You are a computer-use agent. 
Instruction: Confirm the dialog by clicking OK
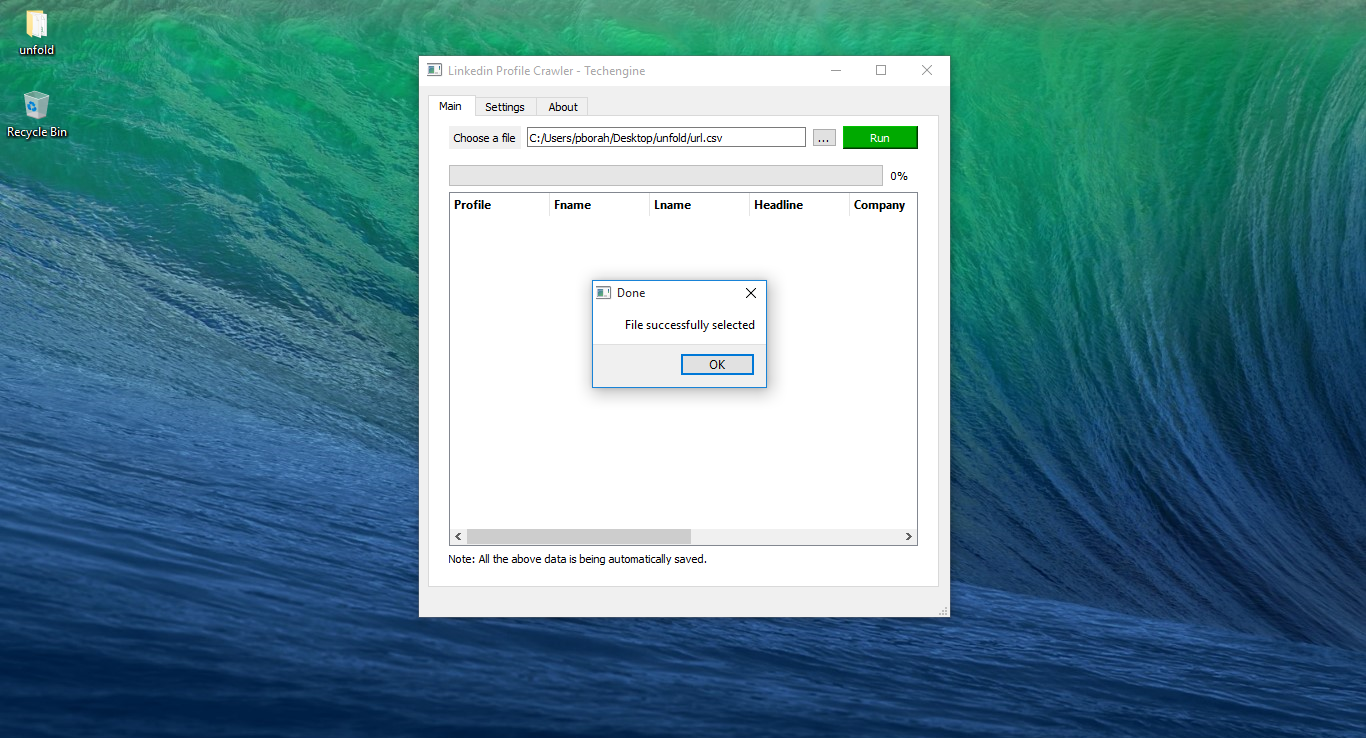click(x=717, y=365)
